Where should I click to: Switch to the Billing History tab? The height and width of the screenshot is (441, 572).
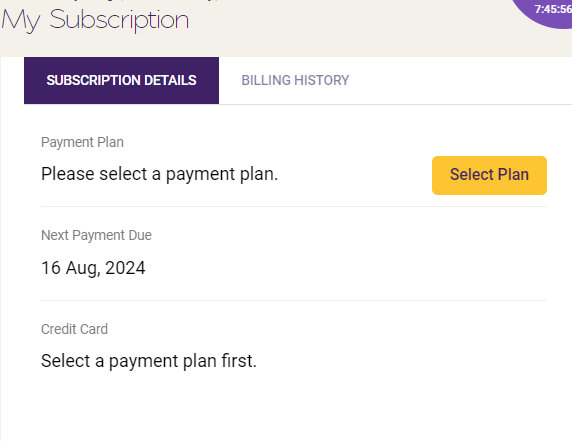click(295, 80)
